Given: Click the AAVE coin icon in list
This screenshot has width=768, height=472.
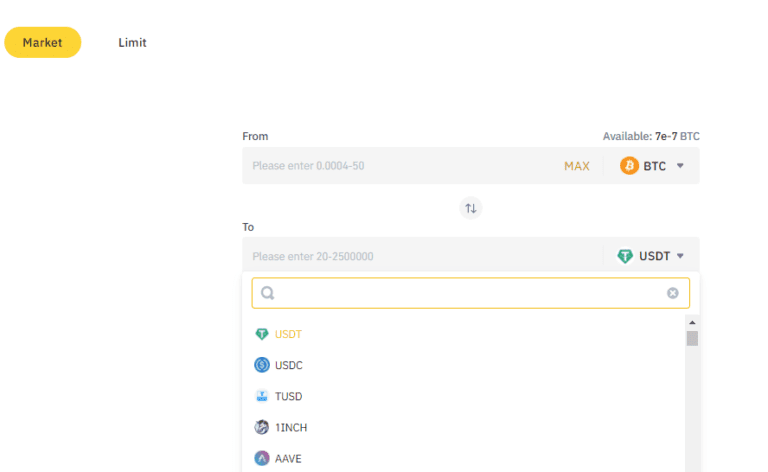Looking at the screenshot, I should point(262,458).
